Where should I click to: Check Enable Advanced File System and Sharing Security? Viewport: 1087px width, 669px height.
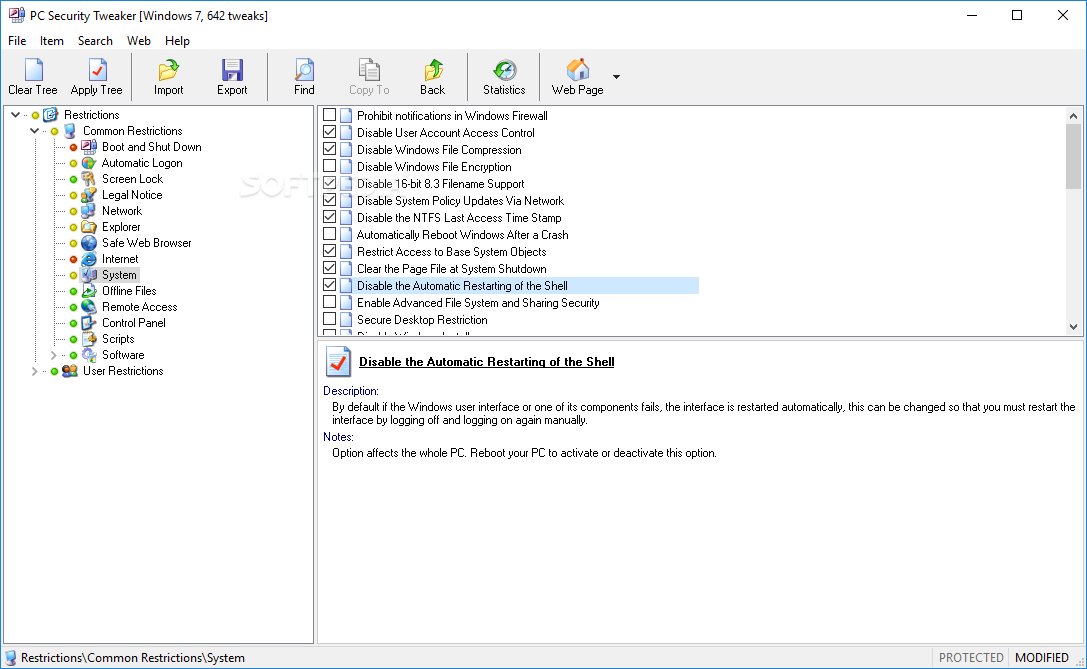329,302
